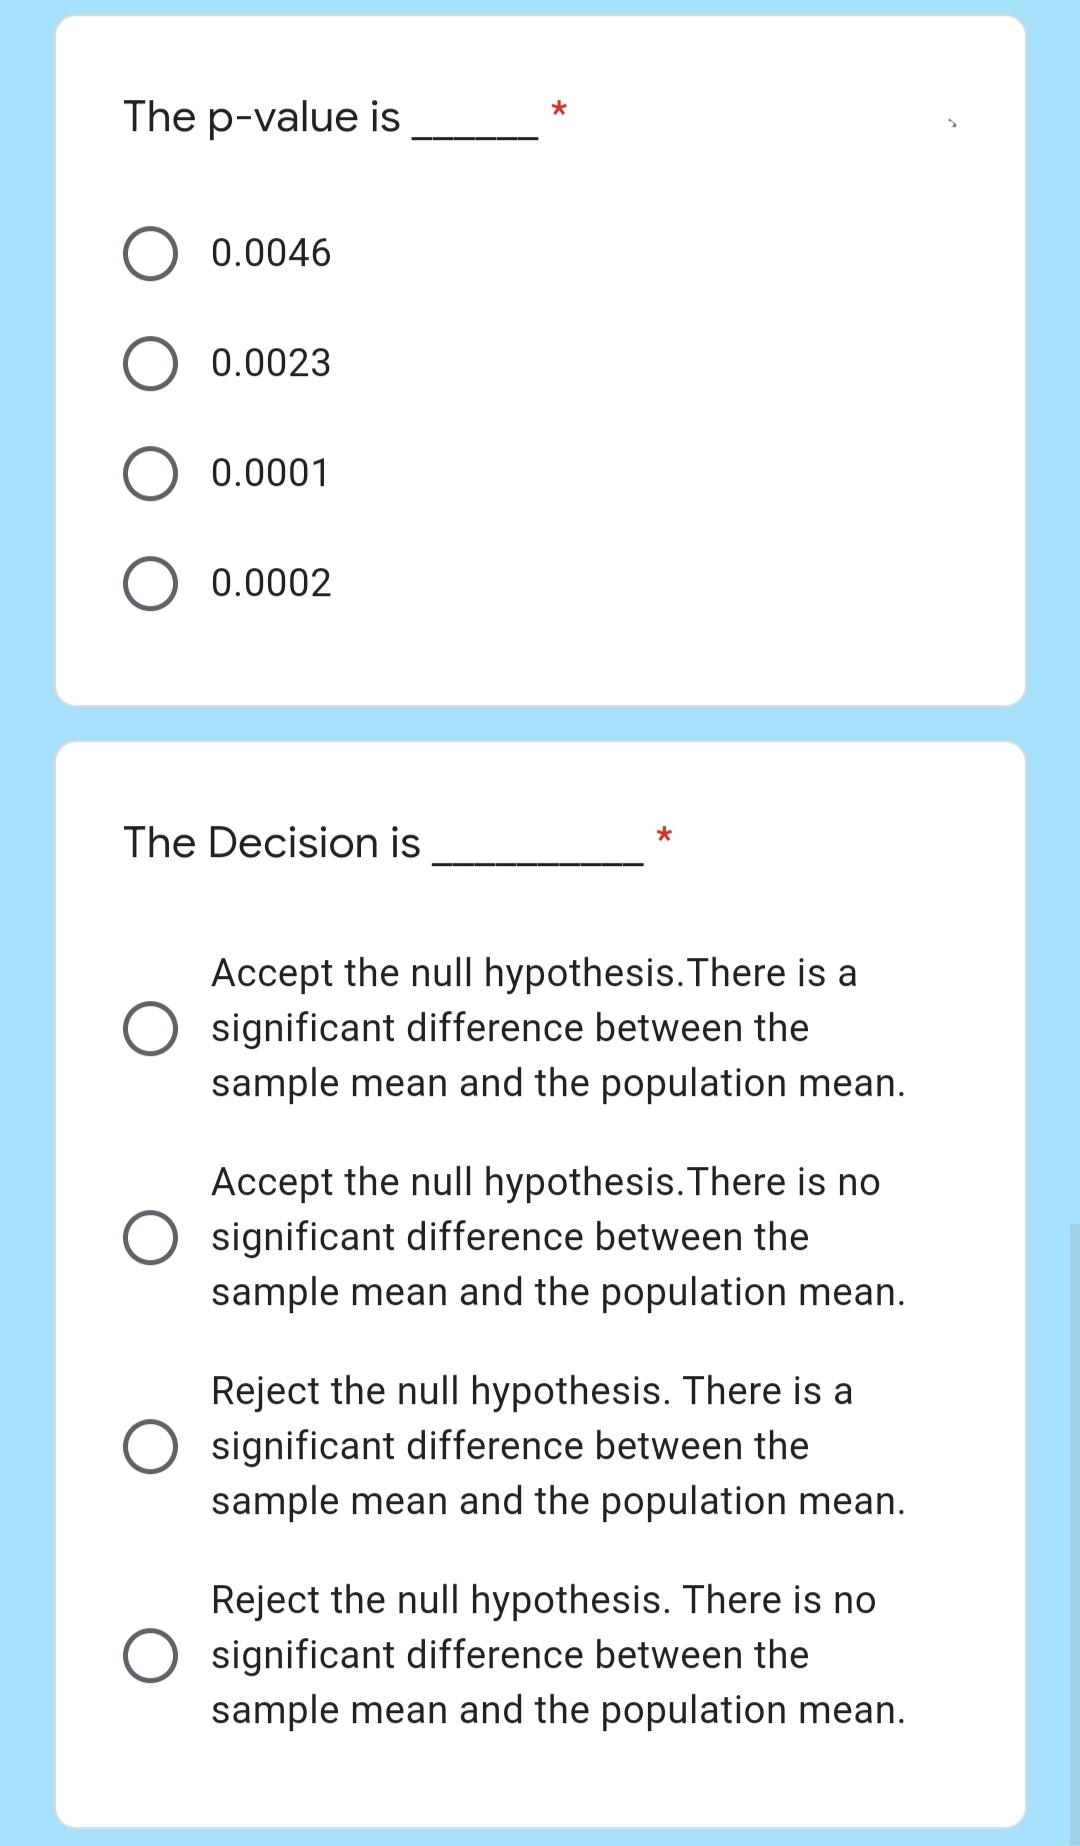Click the question title 'The Decision is'
The height and width of the screenshot is (1846, 1080).
coord(270,843)
